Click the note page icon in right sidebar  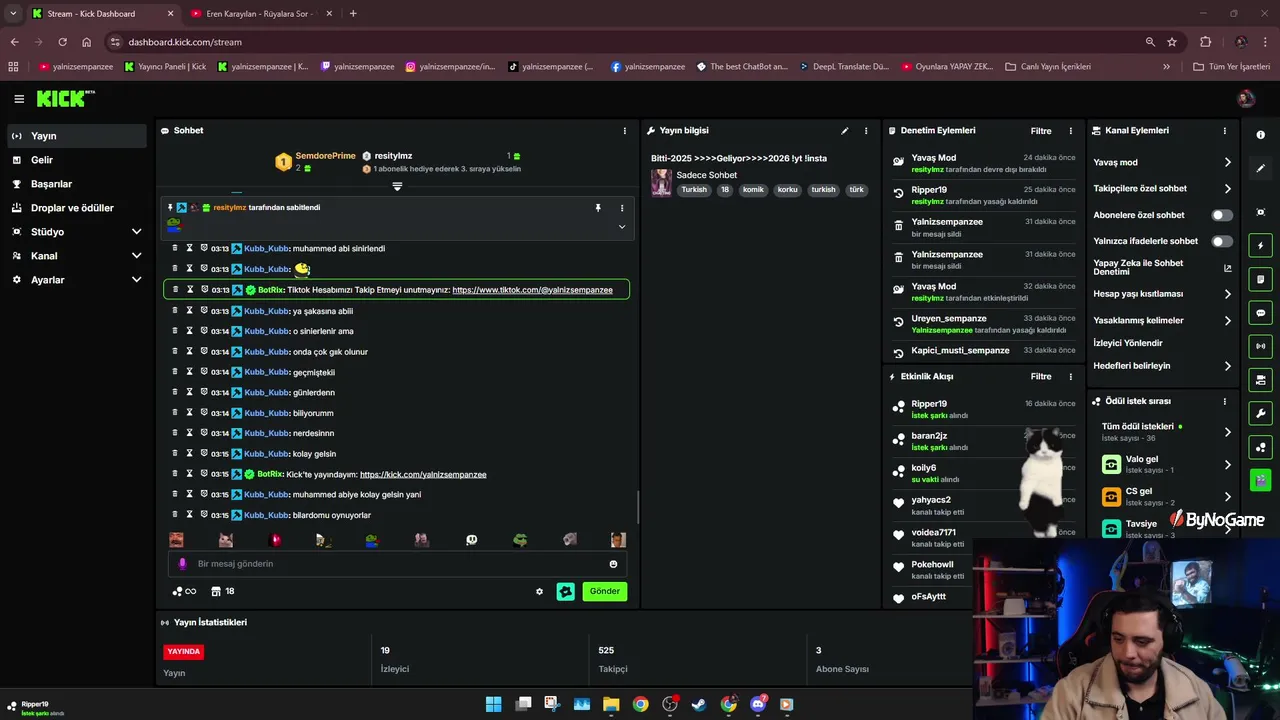1261,279
